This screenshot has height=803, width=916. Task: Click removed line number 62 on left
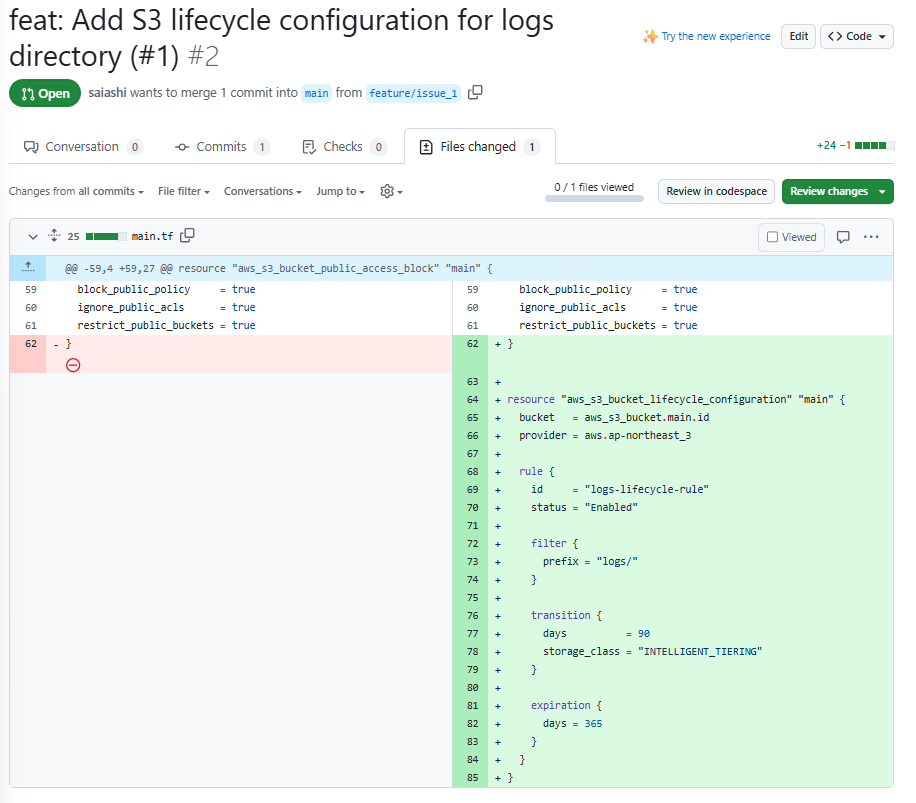coord(30,343)
